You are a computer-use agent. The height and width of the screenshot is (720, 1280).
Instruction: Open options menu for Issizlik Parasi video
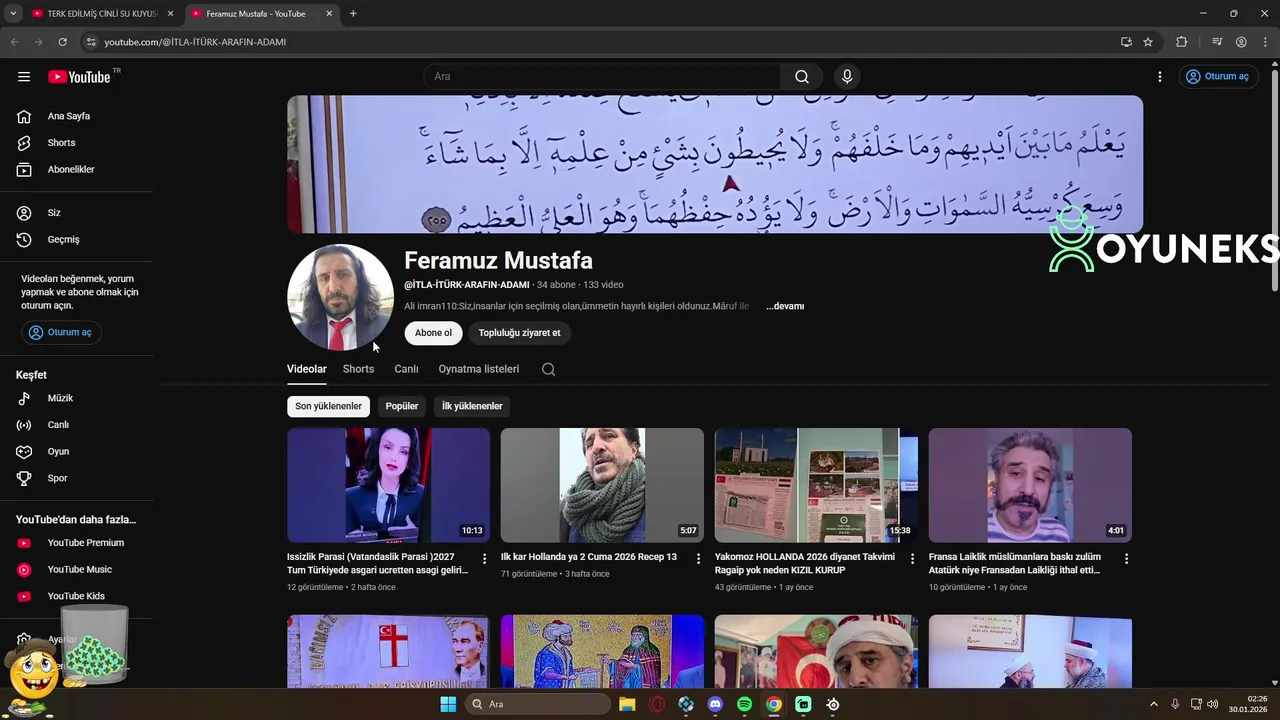(x=484, y=559)
